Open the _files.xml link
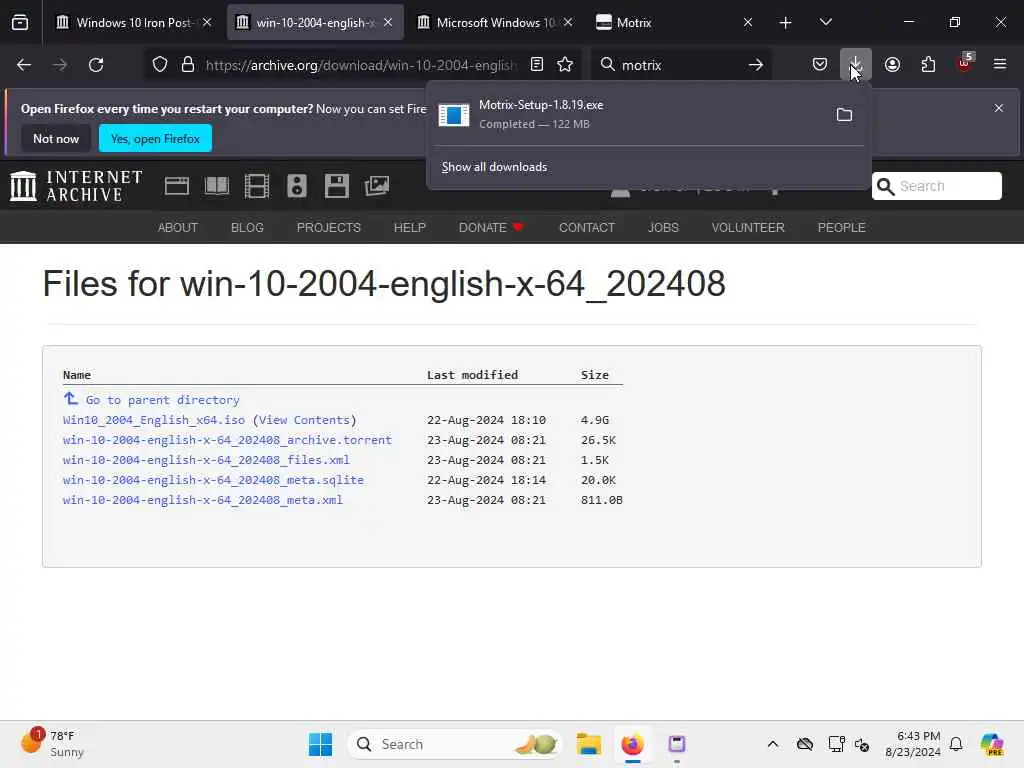 pos(206,460)
